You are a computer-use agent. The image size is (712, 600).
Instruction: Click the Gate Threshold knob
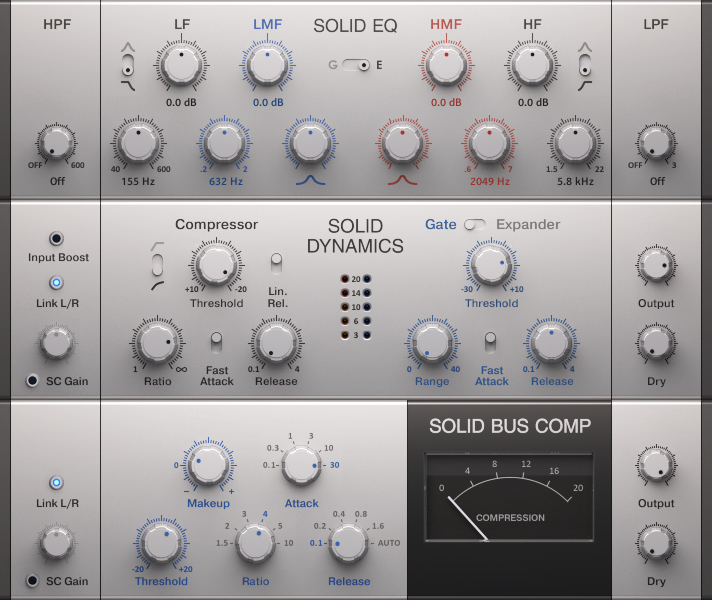[x=491, y=265]
